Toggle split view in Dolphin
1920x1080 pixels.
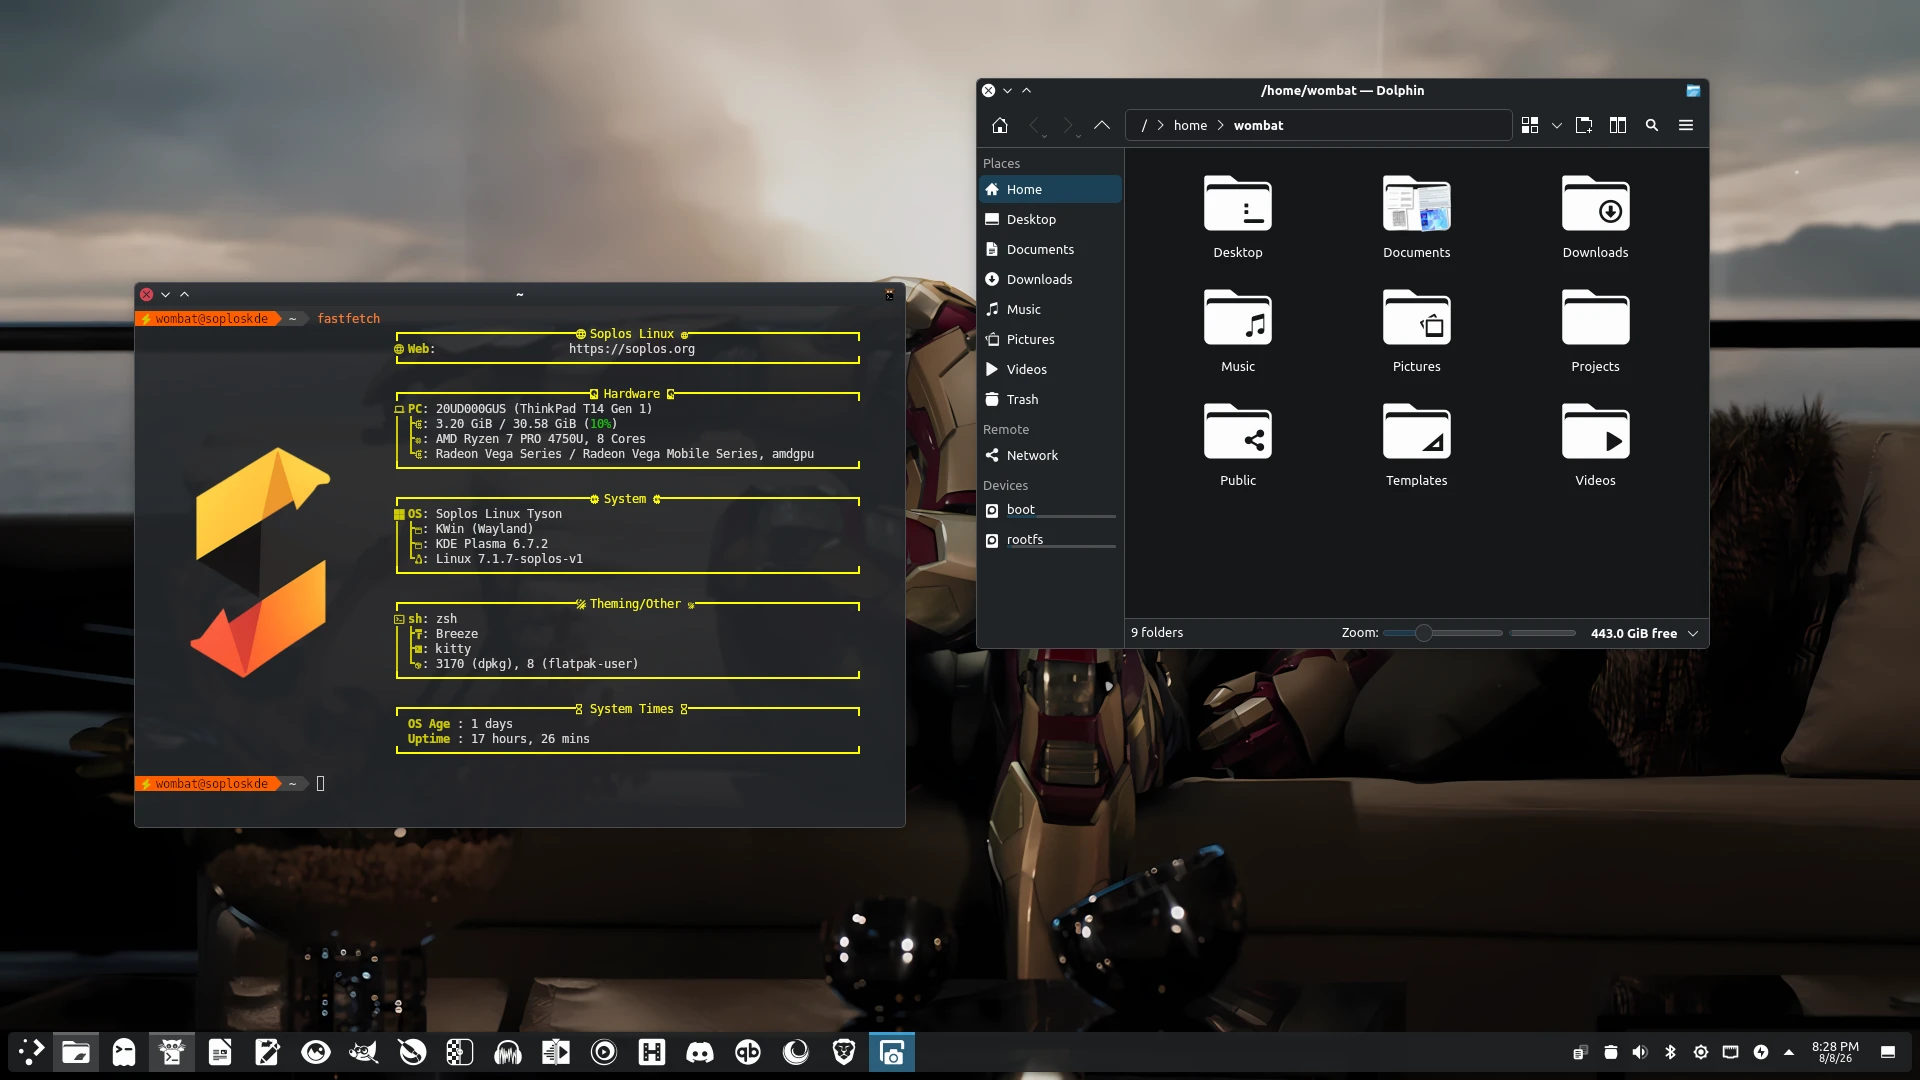coord(1618,125)
